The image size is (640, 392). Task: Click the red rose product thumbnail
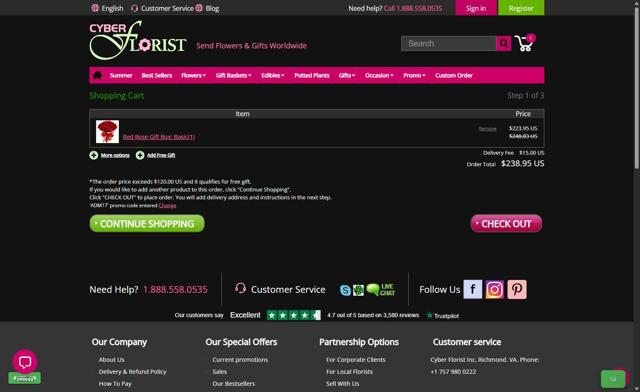click(x=107, y=131)
